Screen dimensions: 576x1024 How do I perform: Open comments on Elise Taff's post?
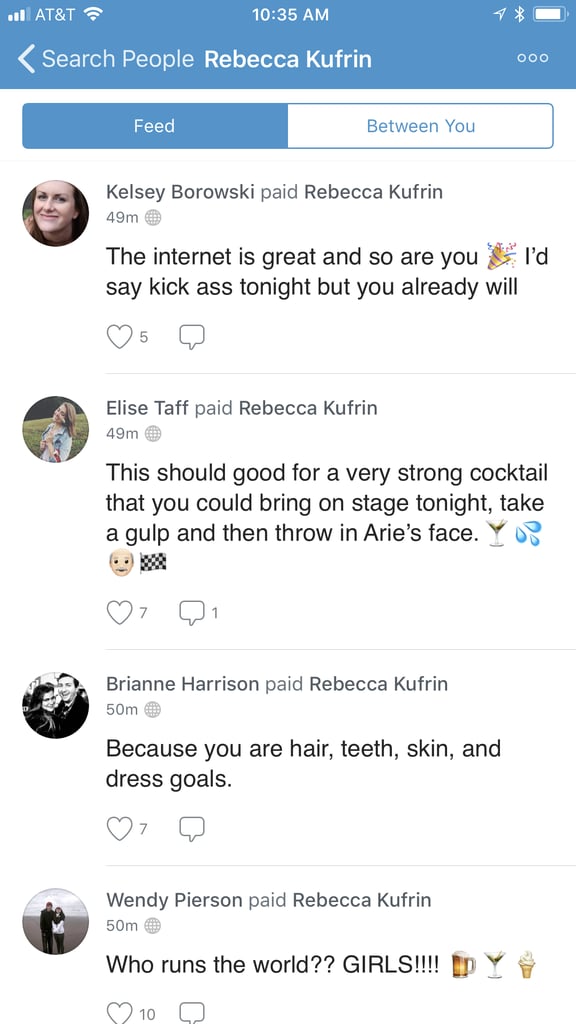192,613
